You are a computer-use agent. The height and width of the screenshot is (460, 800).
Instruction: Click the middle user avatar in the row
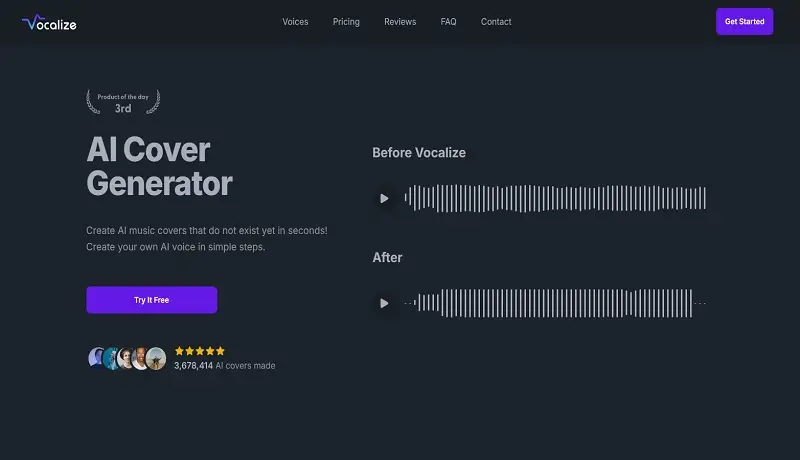pos(126,358)
